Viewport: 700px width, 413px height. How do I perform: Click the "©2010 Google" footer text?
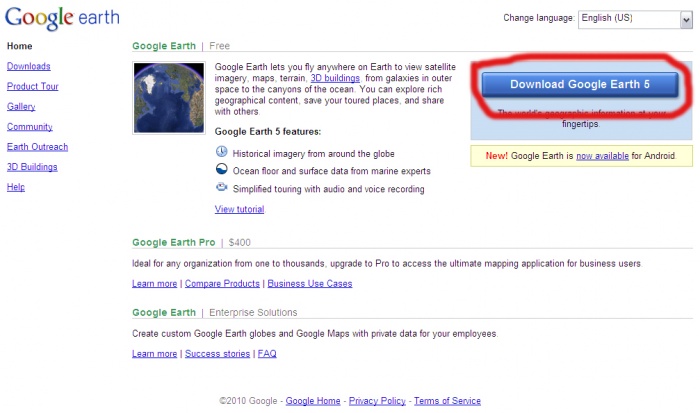coord(248,401)
